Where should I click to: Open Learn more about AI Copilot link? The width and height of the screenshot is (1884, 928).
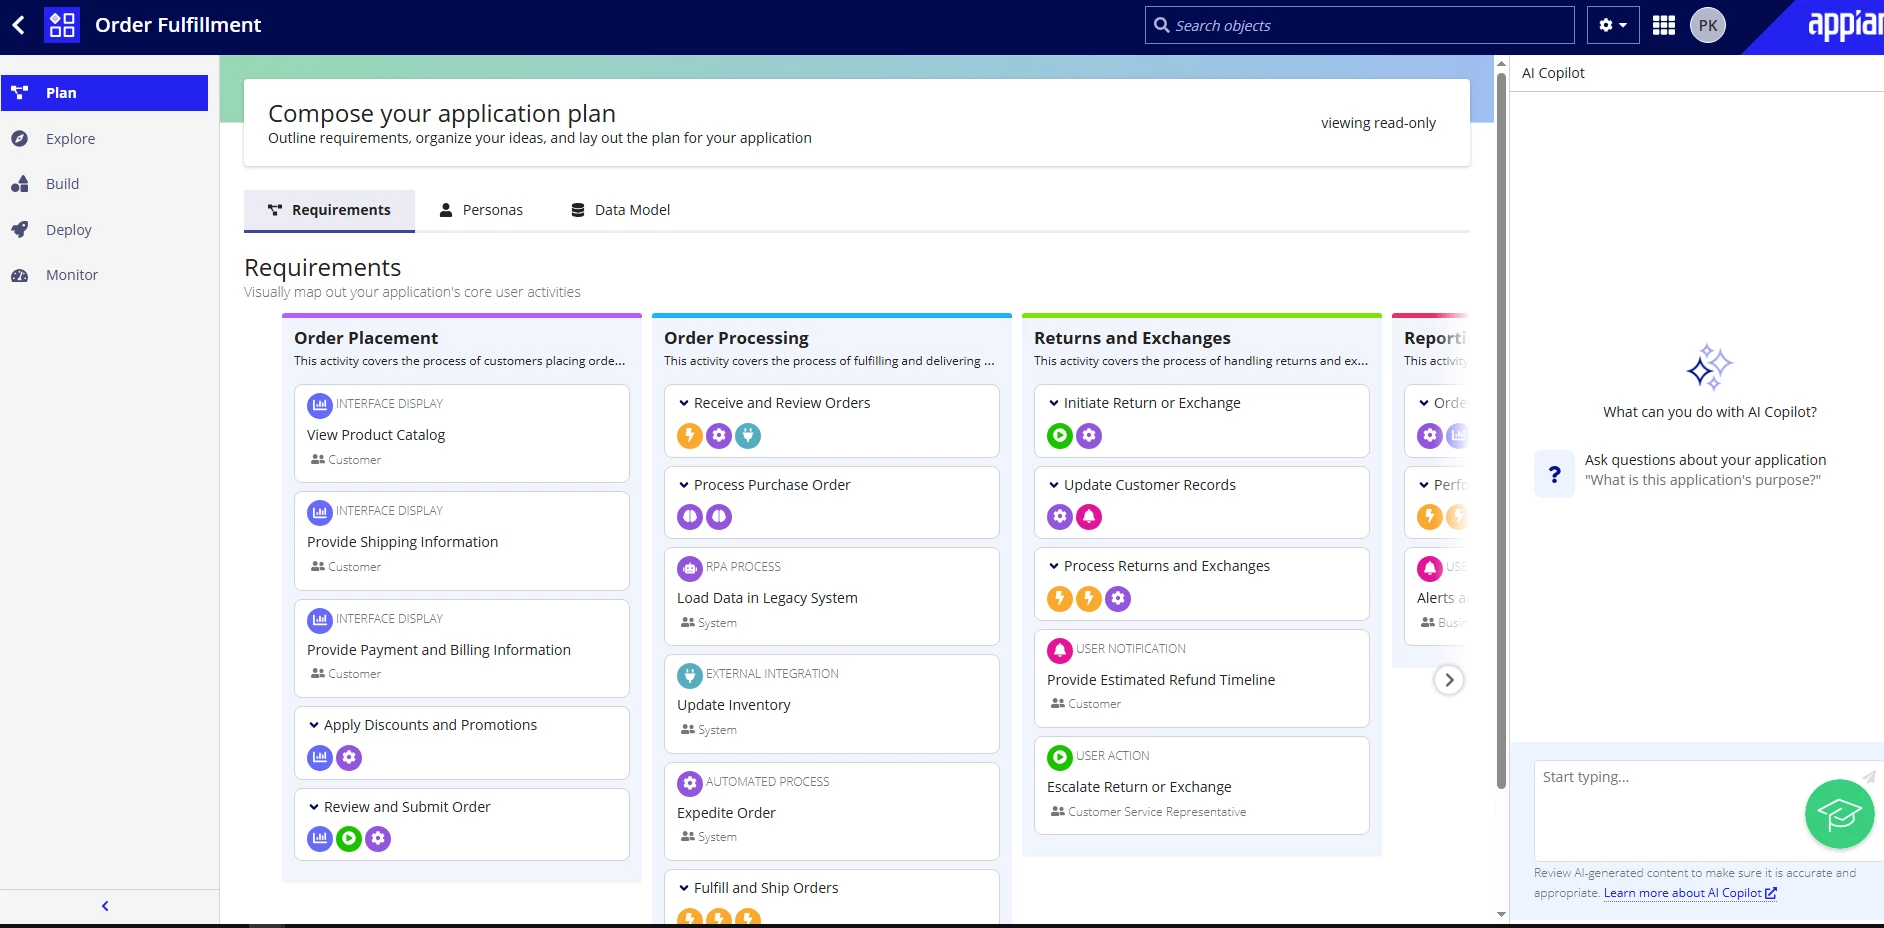(1690, 893)
